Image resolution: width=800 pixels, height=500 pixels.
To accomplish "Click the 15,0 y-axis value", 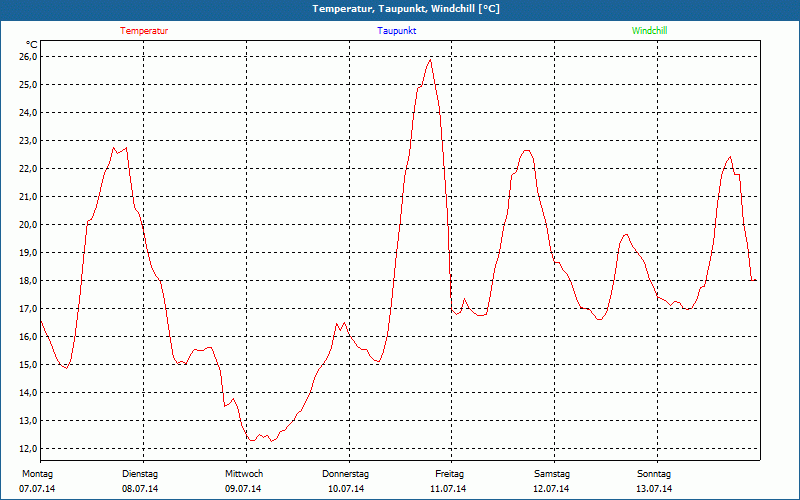I will pyautogui.click(x=29, y=365).
